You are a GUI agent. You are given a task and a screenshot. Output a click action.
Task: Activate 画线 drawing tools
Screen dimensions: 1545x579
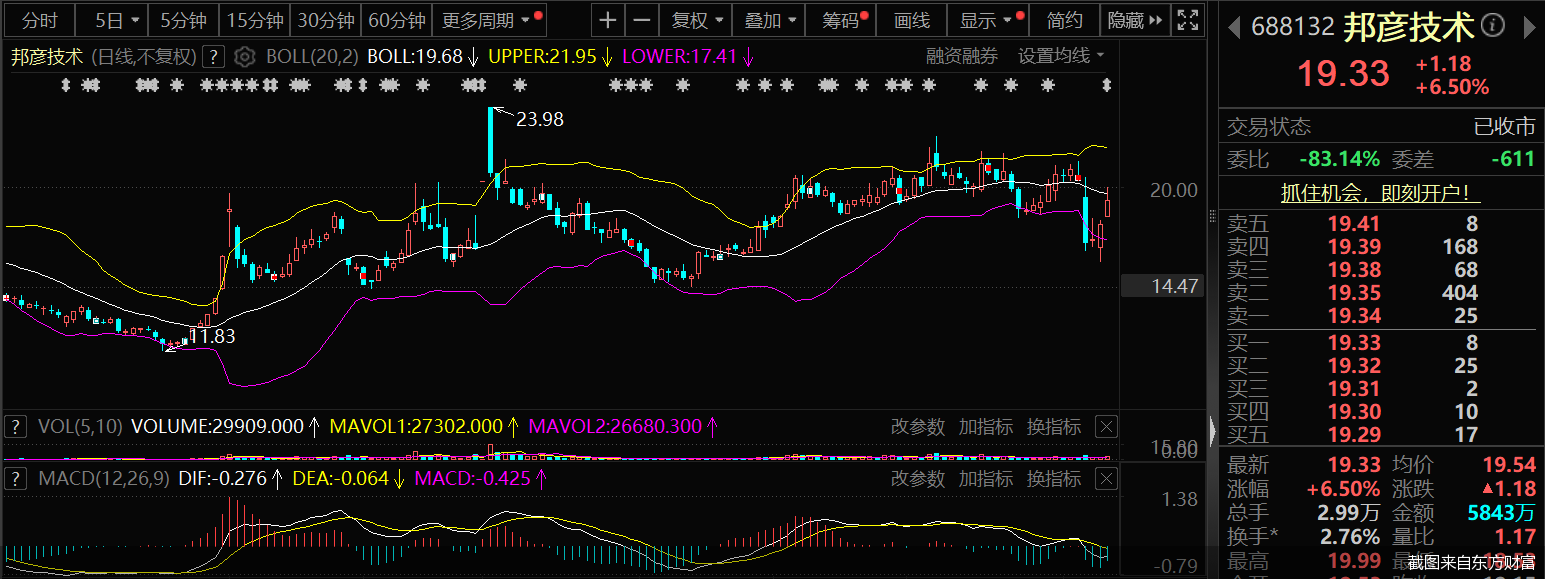coord(912,20)
